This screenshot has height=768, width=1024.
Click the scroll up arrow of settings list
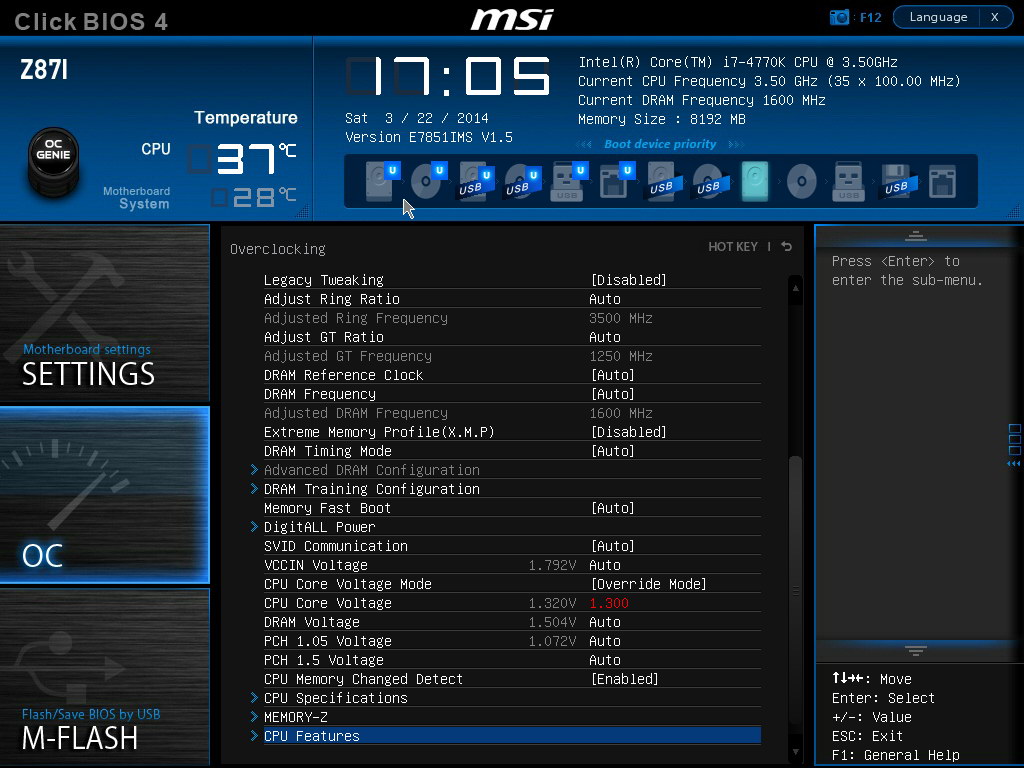[x=795, y=287]
